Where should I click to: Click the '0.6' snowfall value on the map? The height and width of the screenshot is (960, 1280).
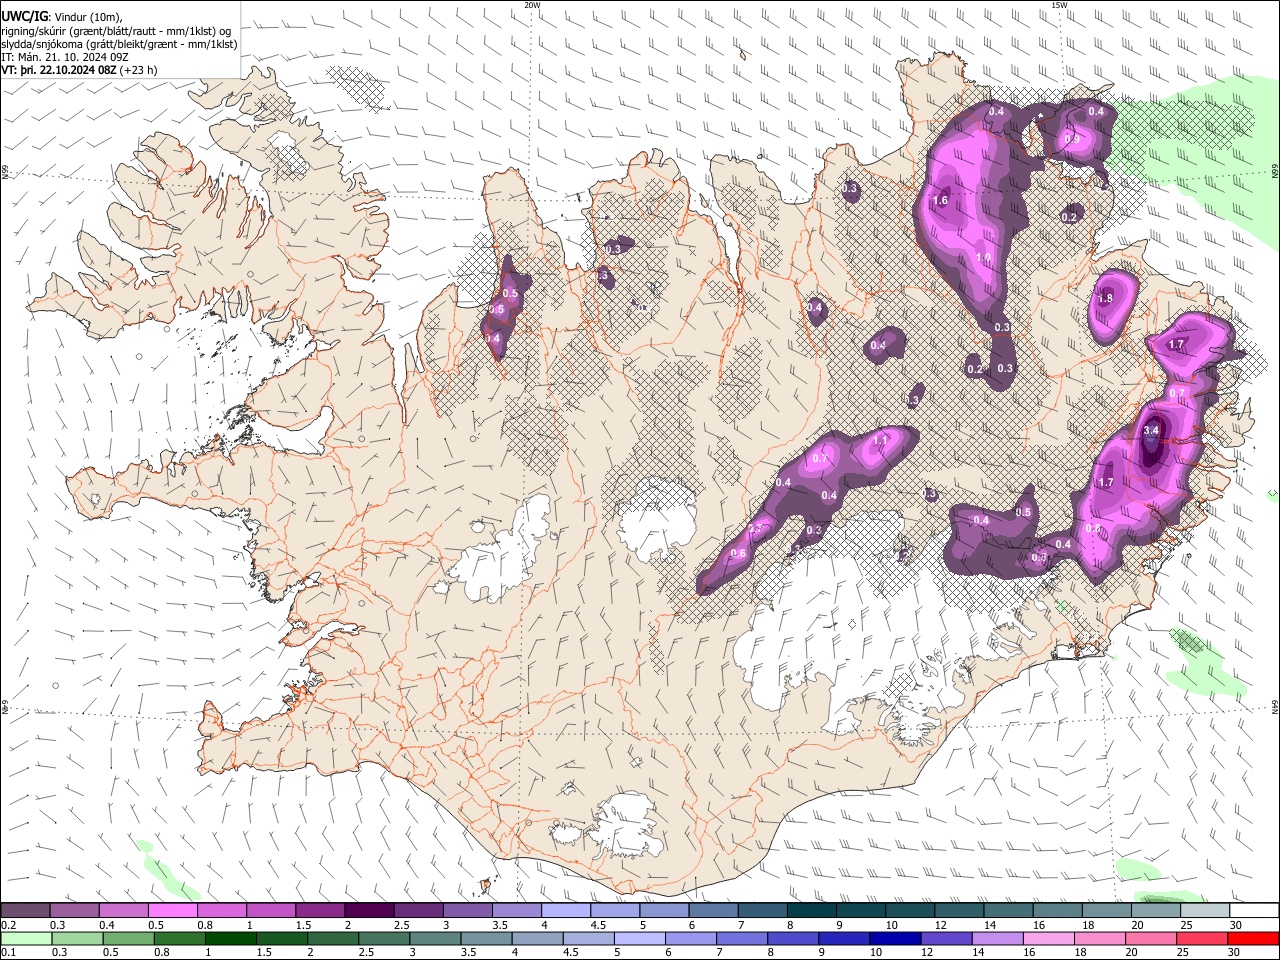coord(739,554)
